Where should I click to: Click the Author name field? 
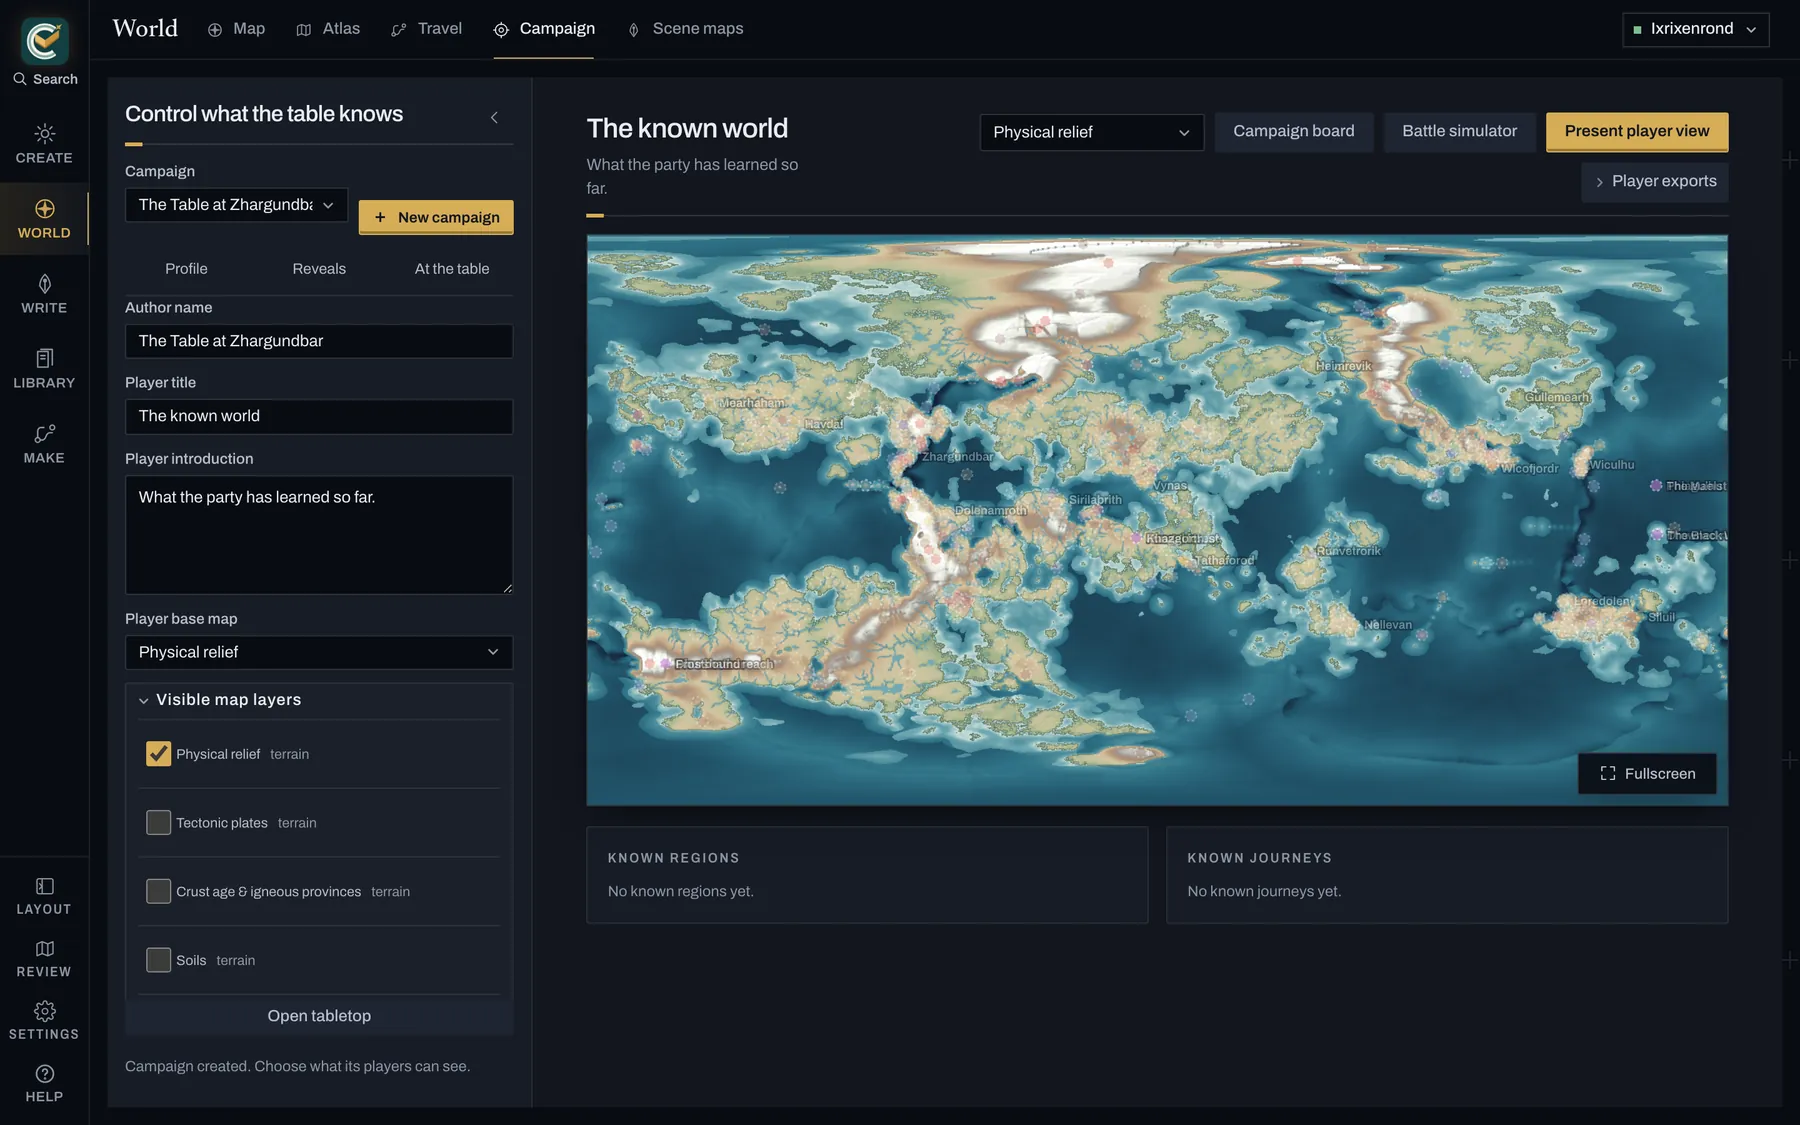(x=319, y=341)
